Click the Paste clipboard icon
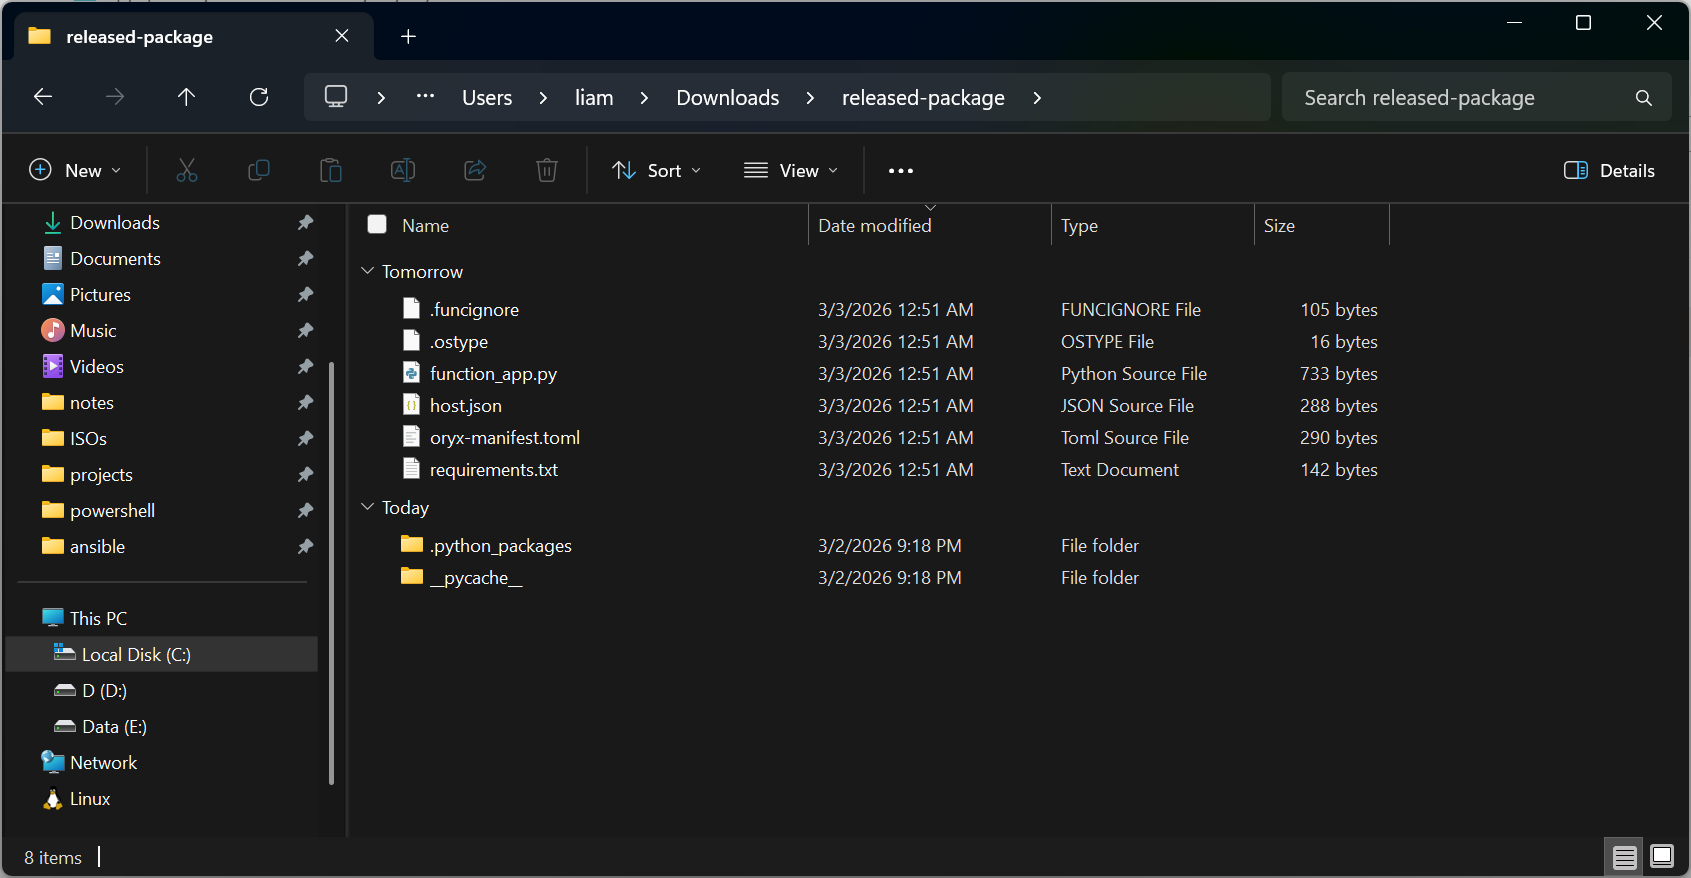1691x878 pixels. pyautogui.click(x=331, y=171)
